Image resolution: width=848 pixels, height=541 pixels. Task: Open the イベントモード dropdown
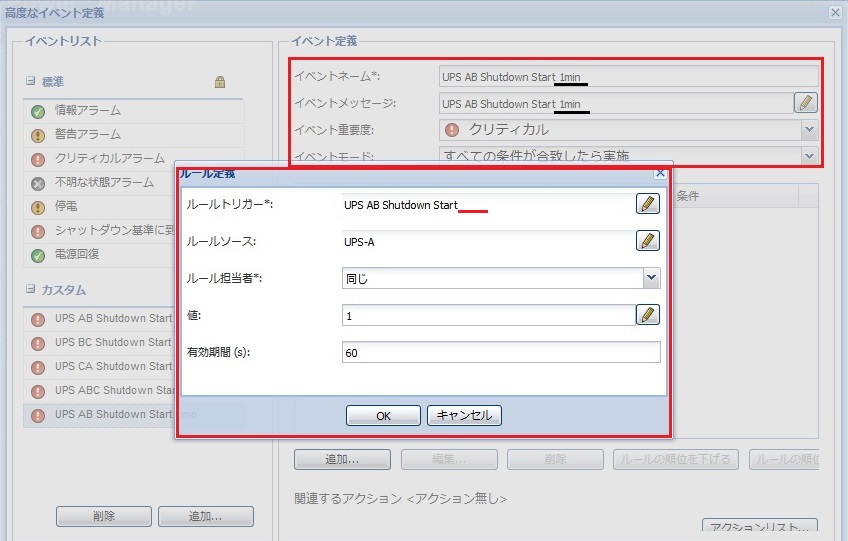click(x=809, y=156)
